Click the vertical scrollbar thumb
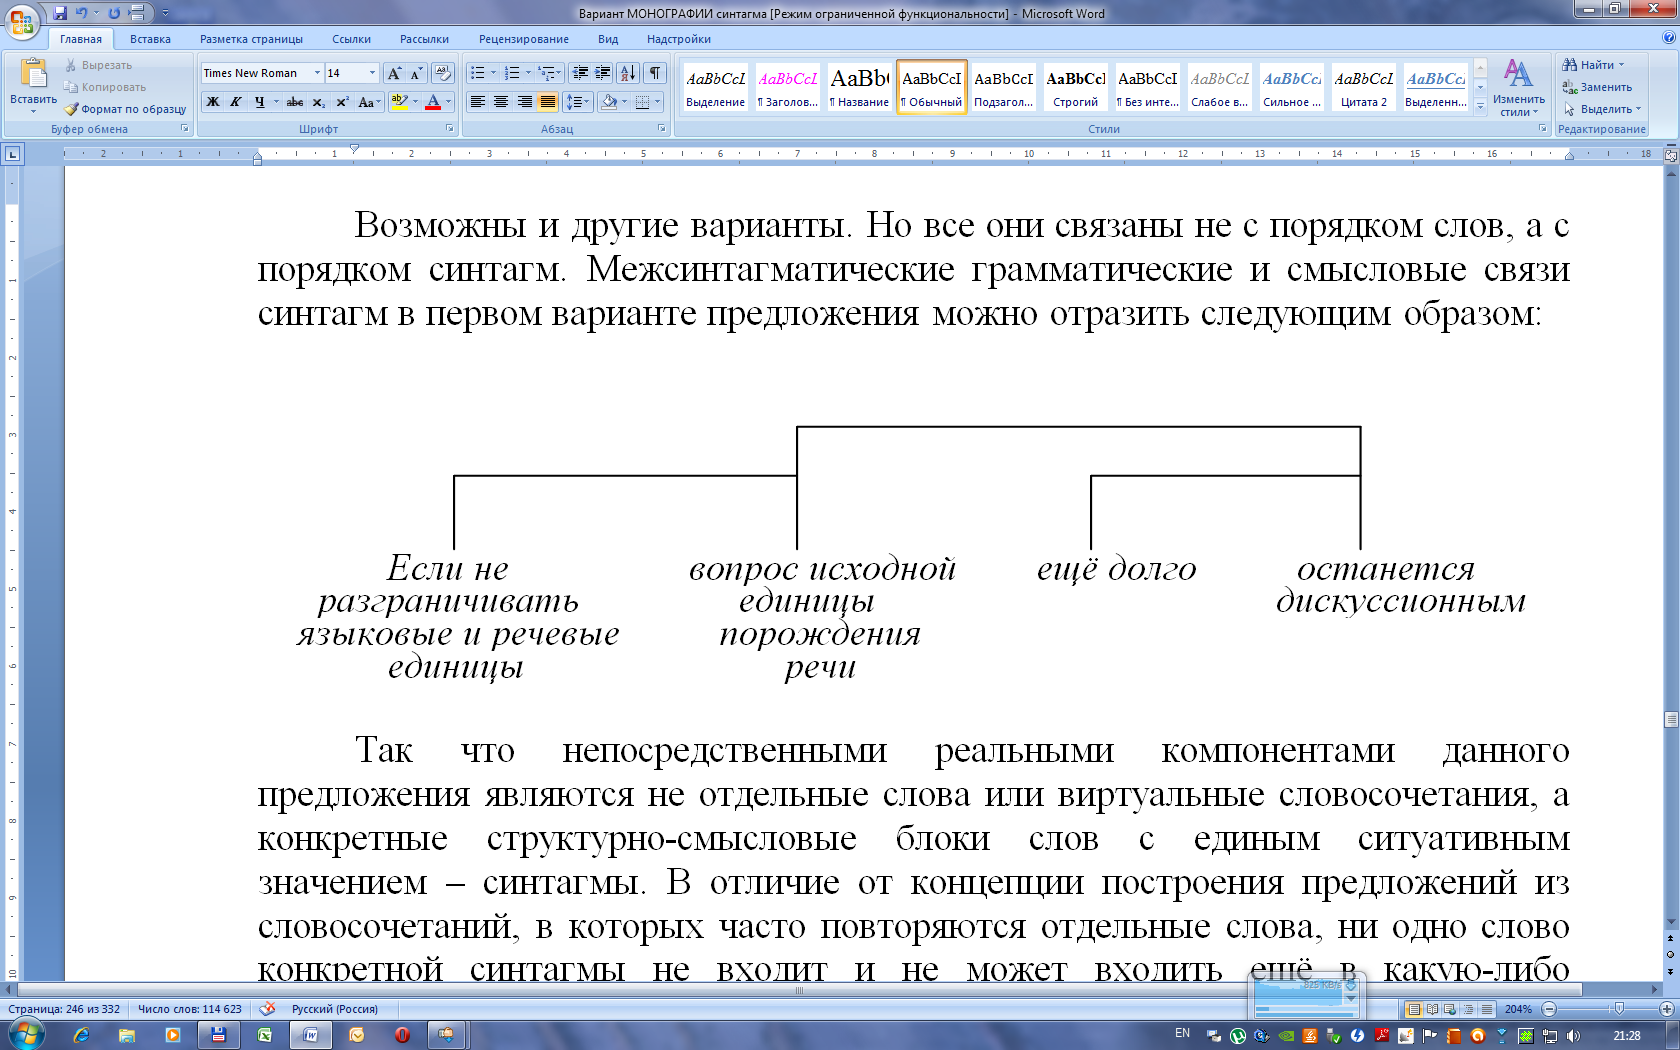 (x=1671, y=719)
